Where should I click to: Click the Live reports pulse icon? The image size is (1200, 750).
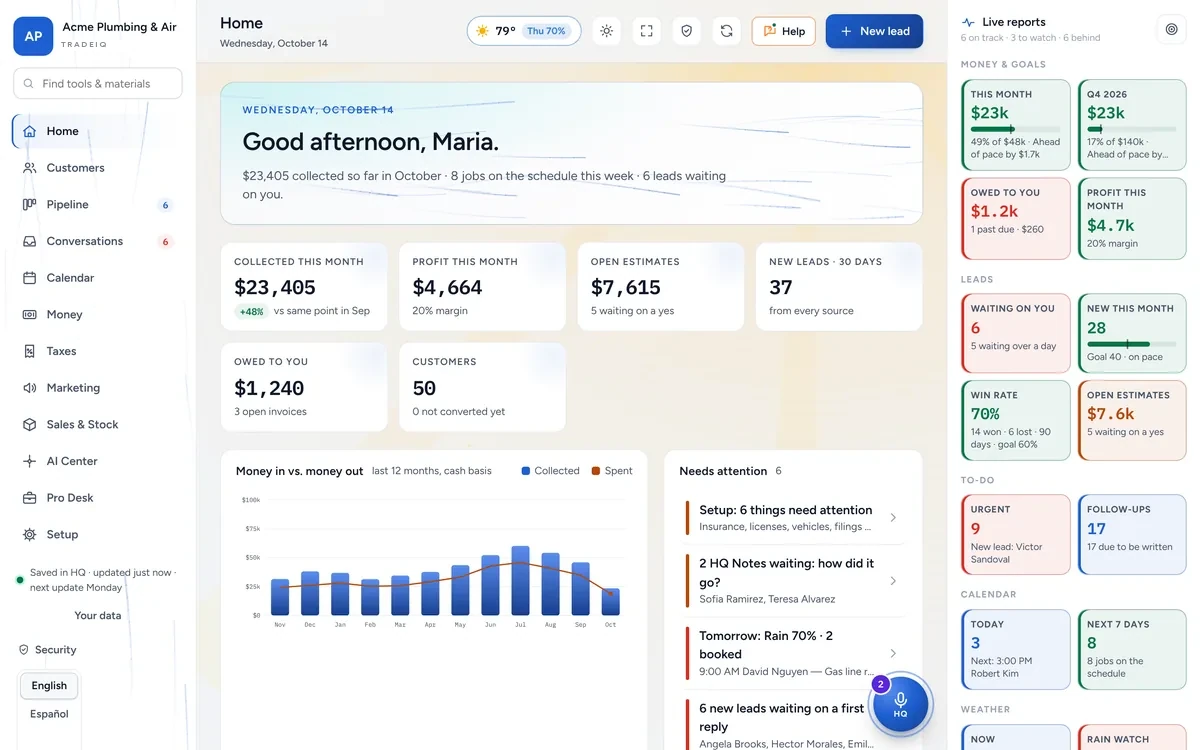click(x=968, y=22)
